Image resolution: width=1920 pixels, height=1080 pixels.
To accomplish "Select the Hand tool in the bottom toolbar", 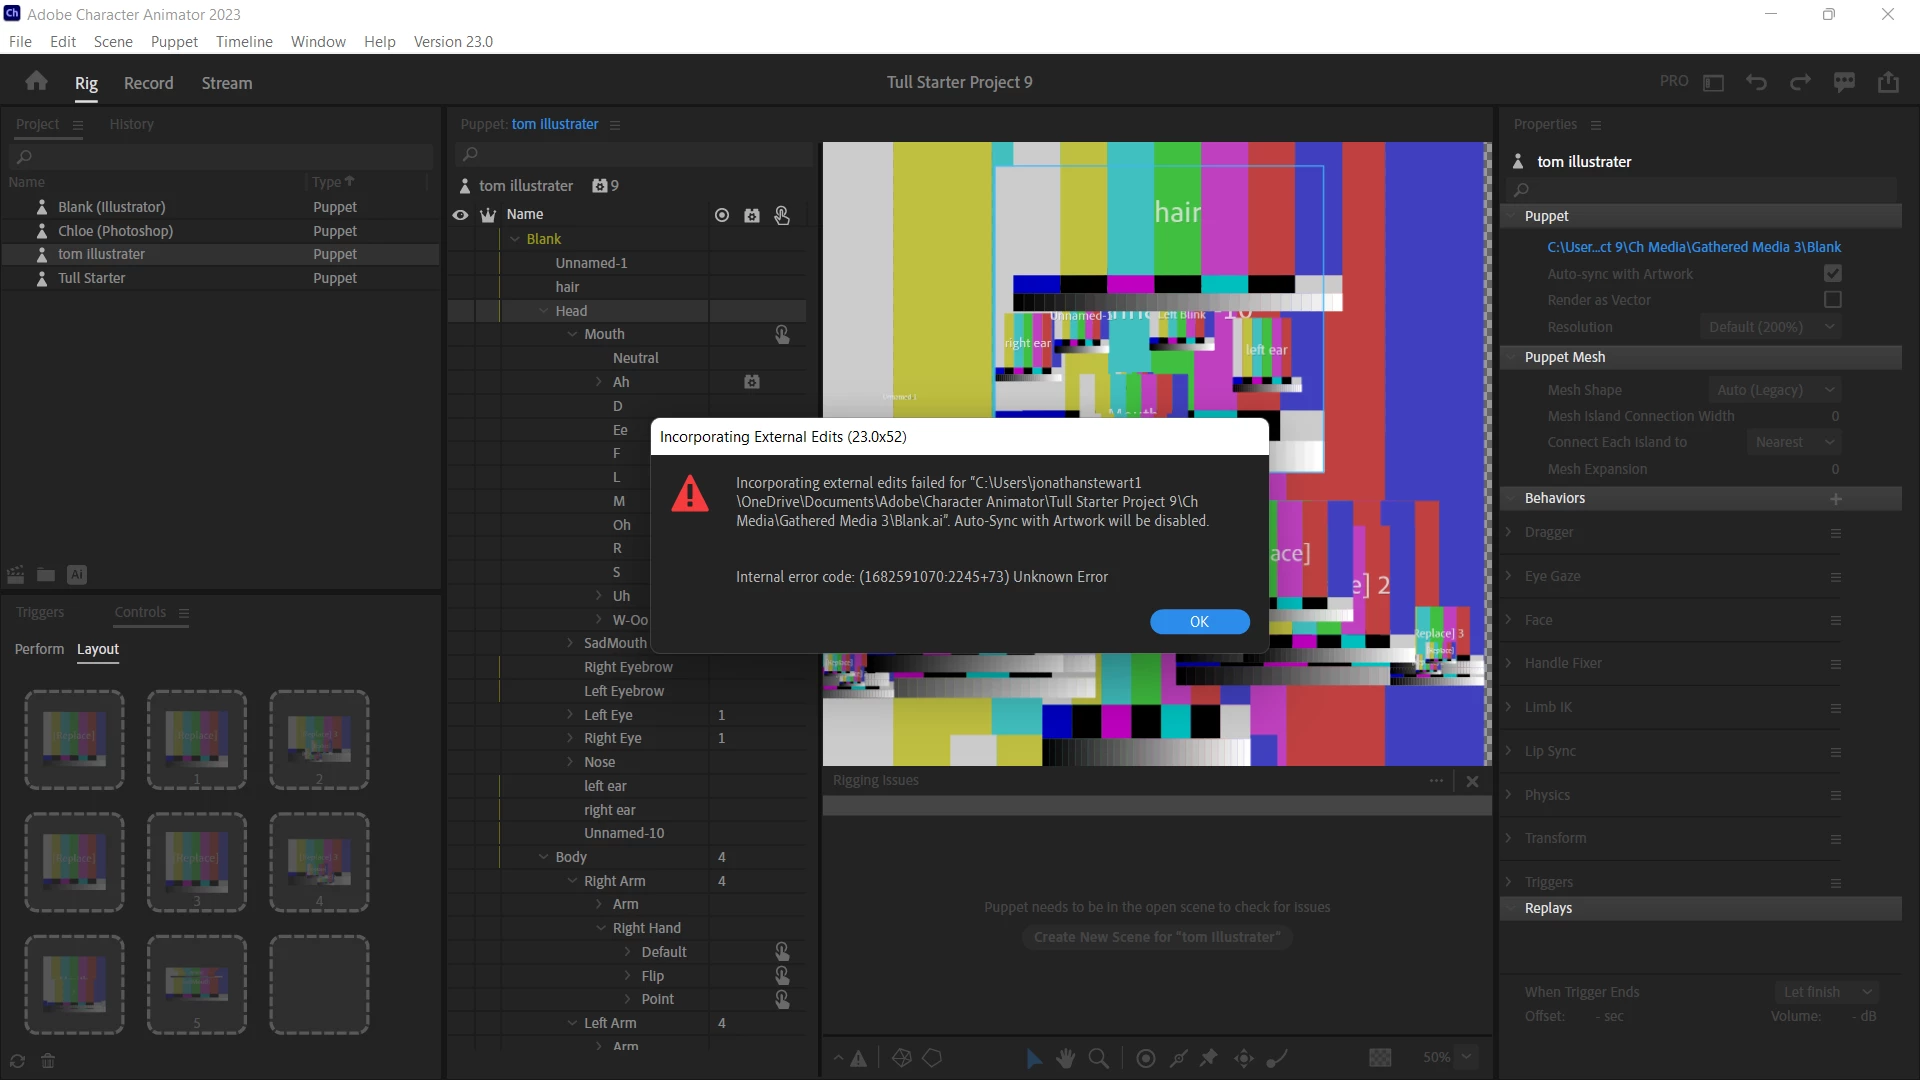I will 1066,1058.
